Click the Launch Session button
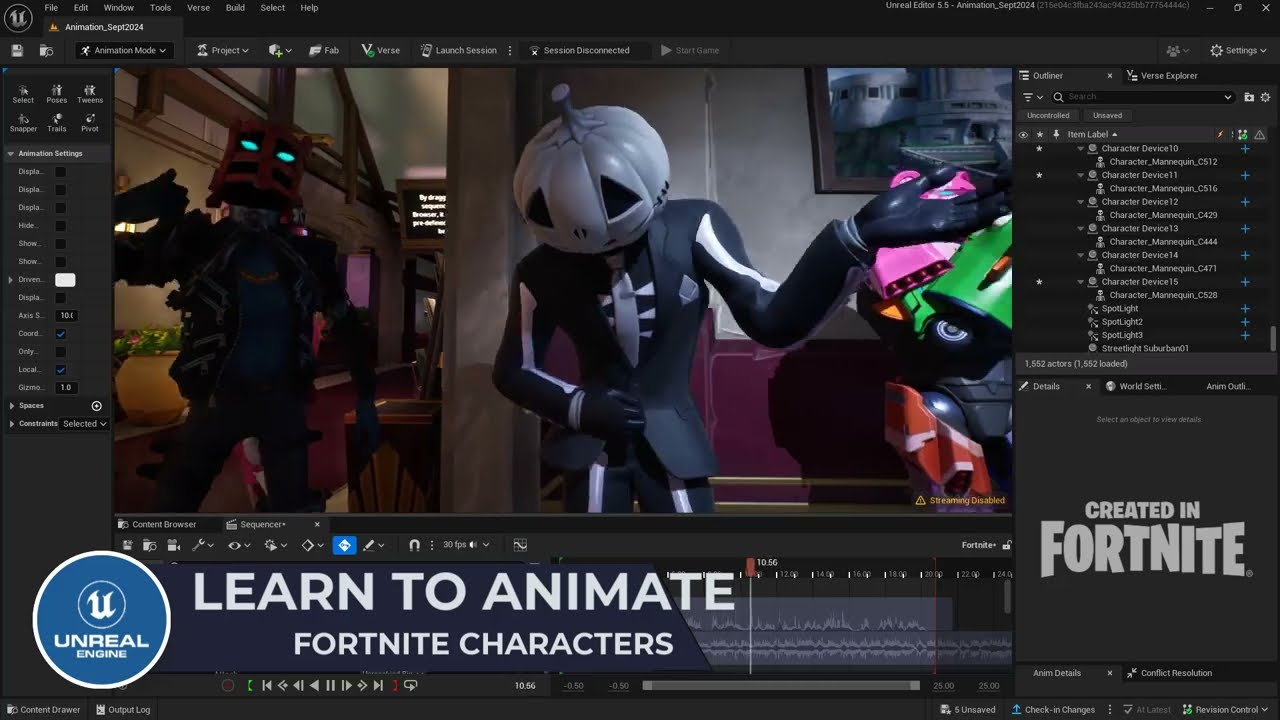This screenshot has height=720, width=1280. [x=458, y=50]
